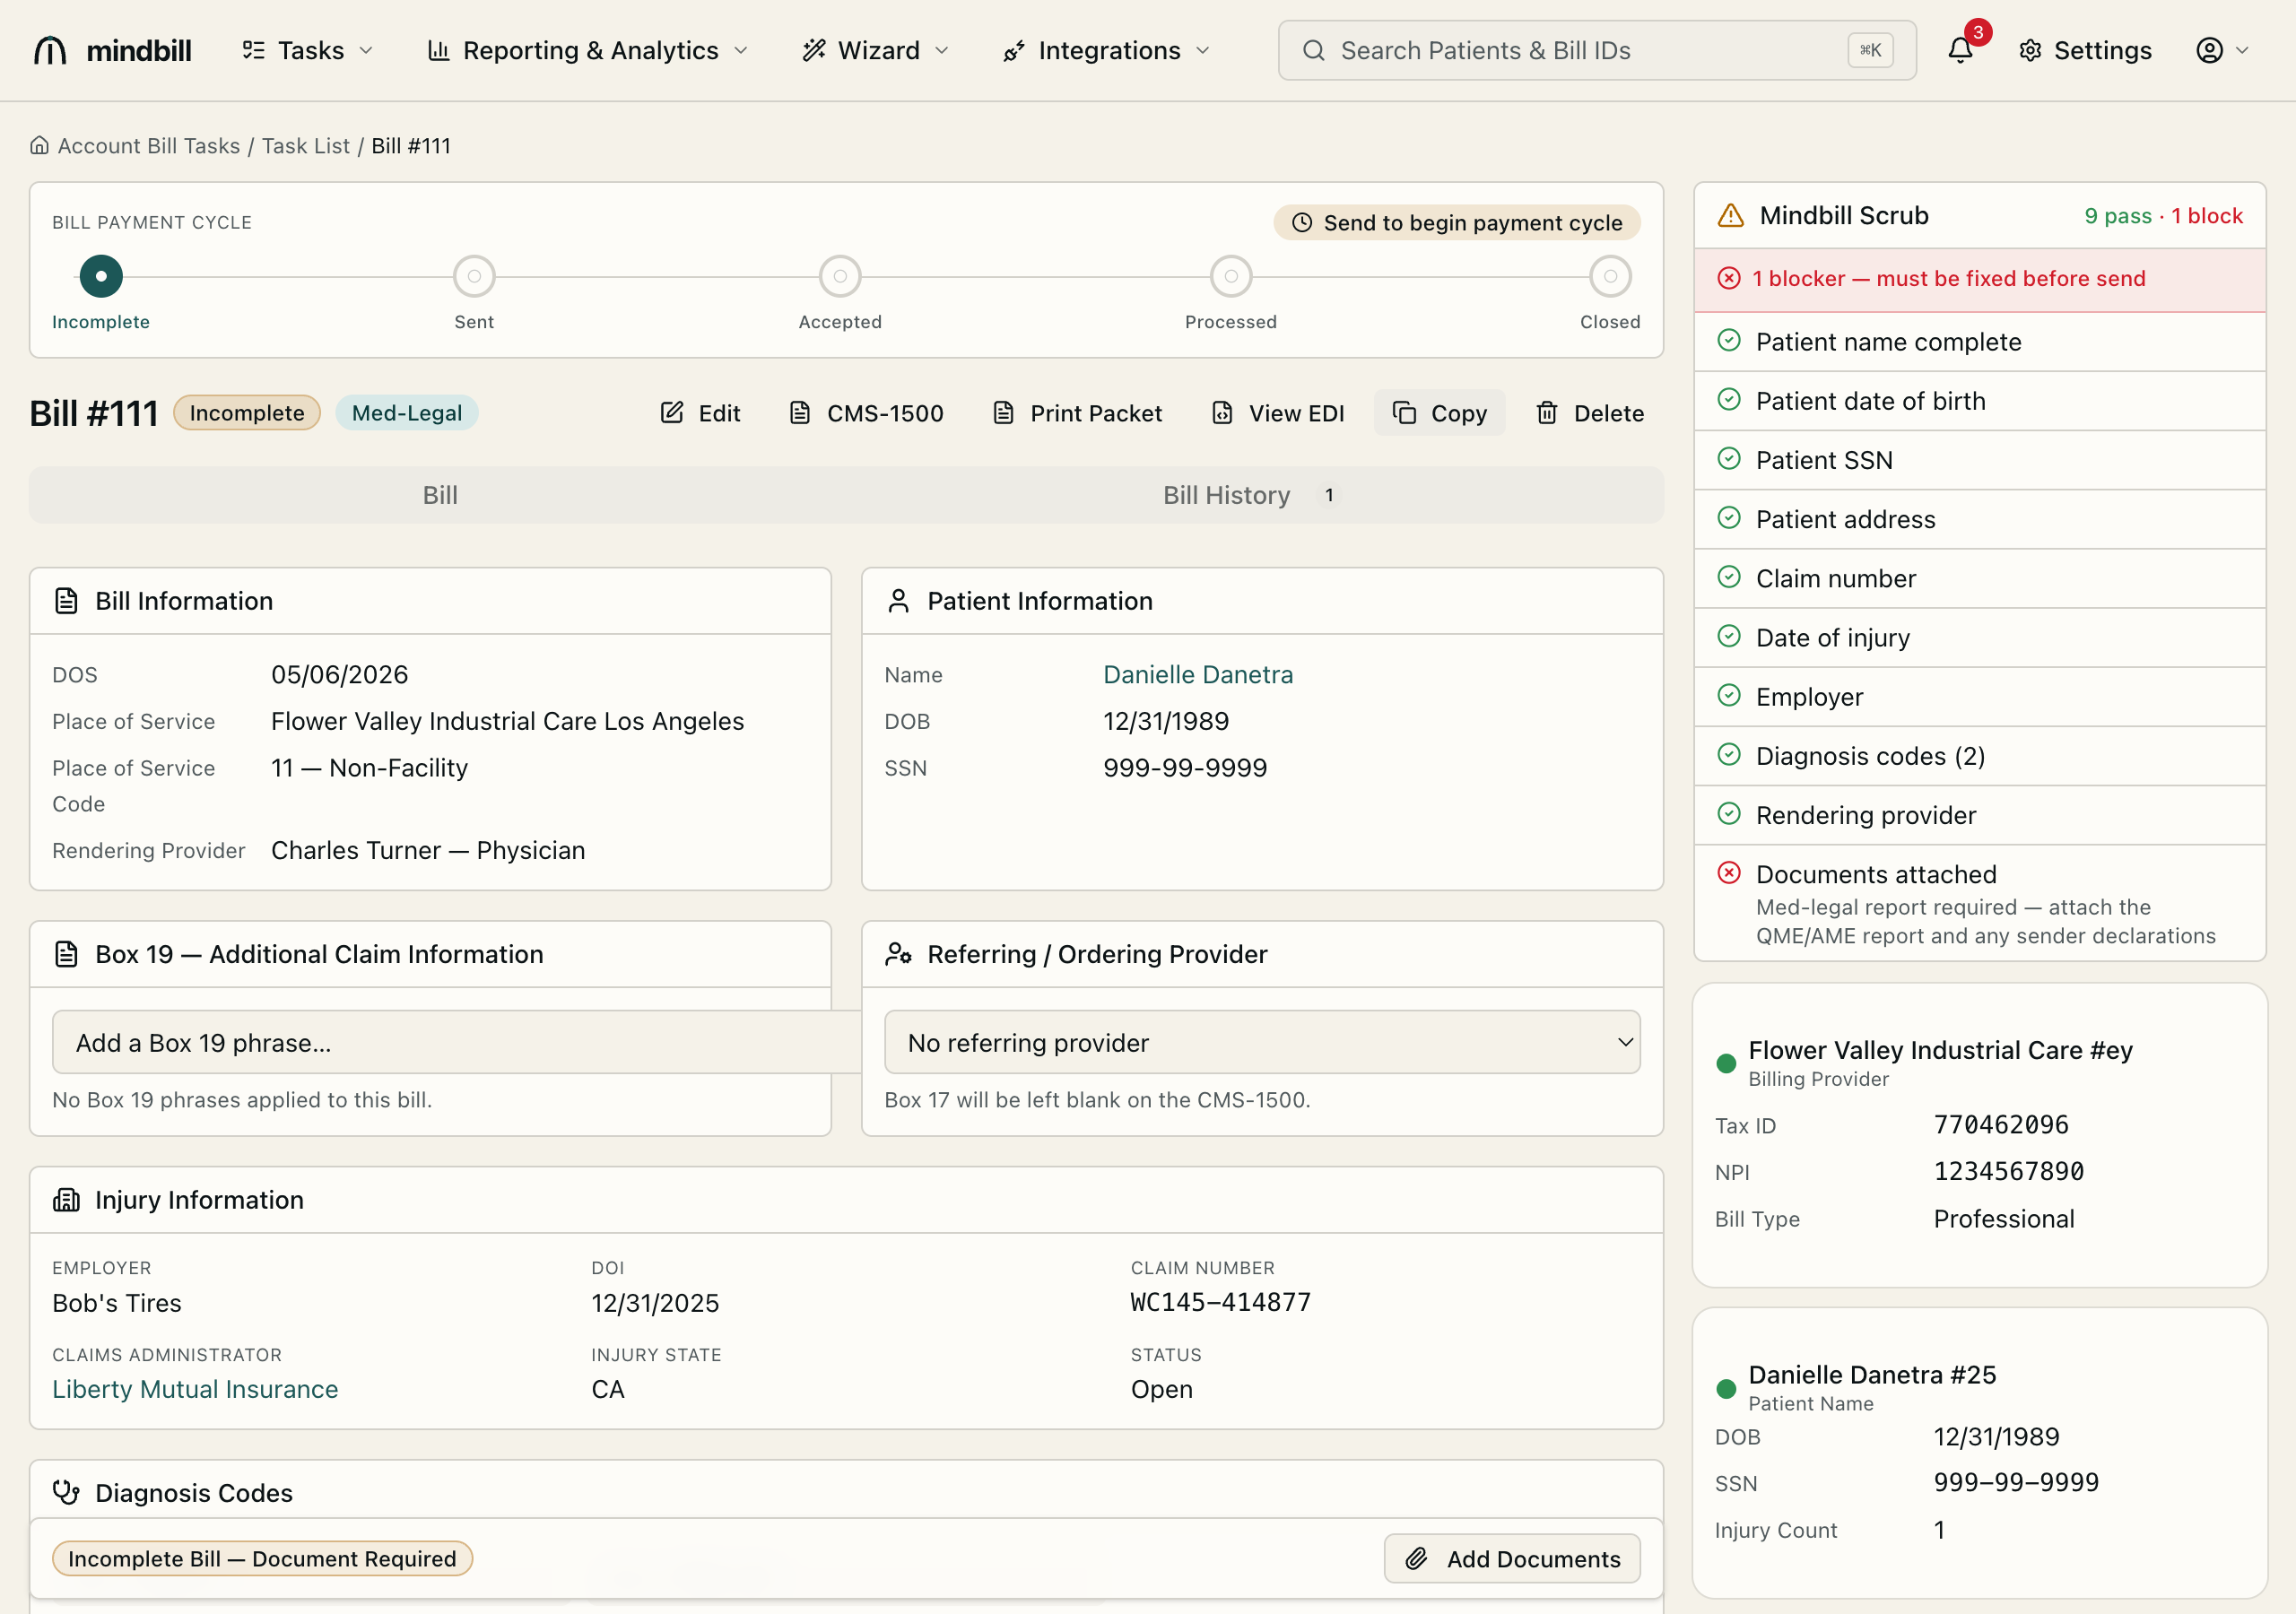Image resolution: width=2296 pixels, height=1614 pixels.
Task: Click the search magnifier icon
Action: 1314,50
